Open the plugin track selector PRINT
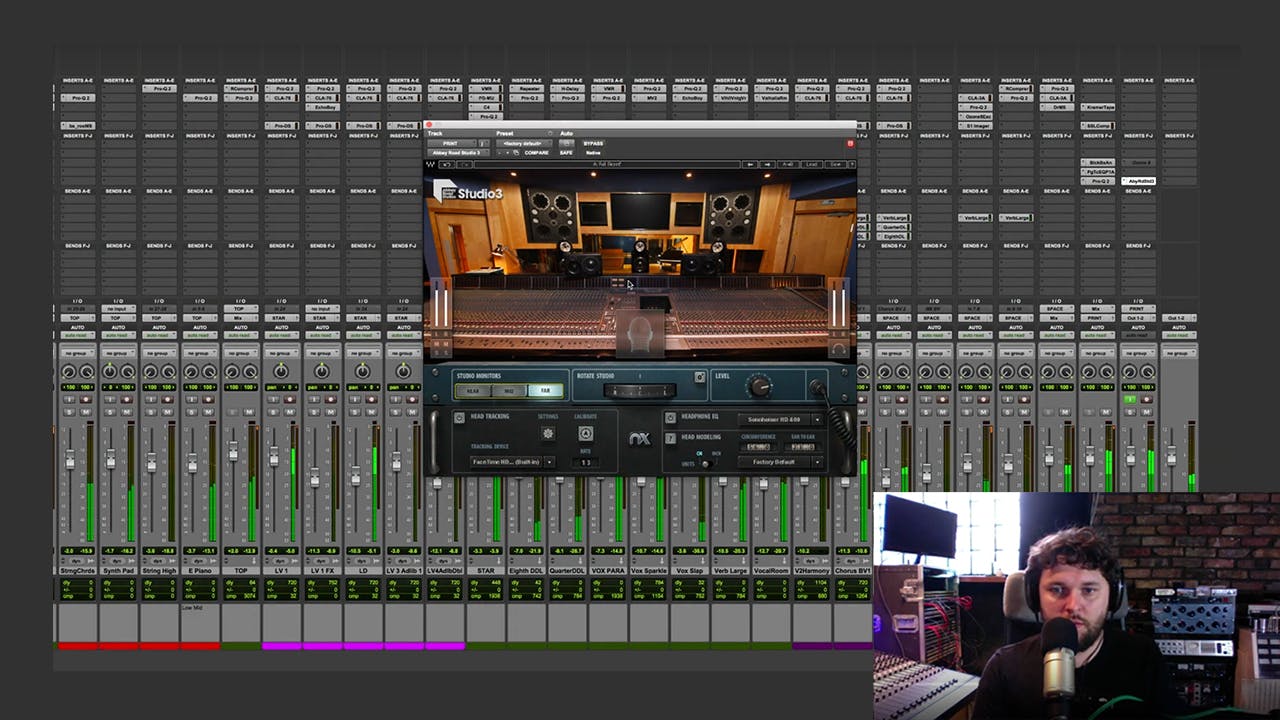Image resolution: width=1280 pixels, height=720 pixels. [x=451, y=144]
